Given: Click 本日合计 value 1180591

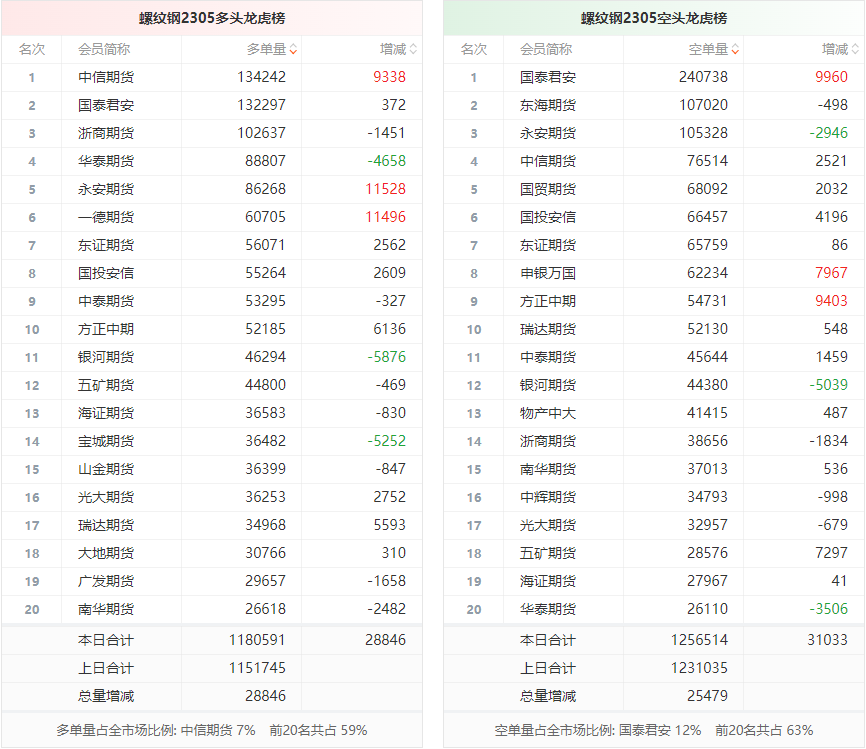Looking at the screenshot, I should (x=261, y=640).
